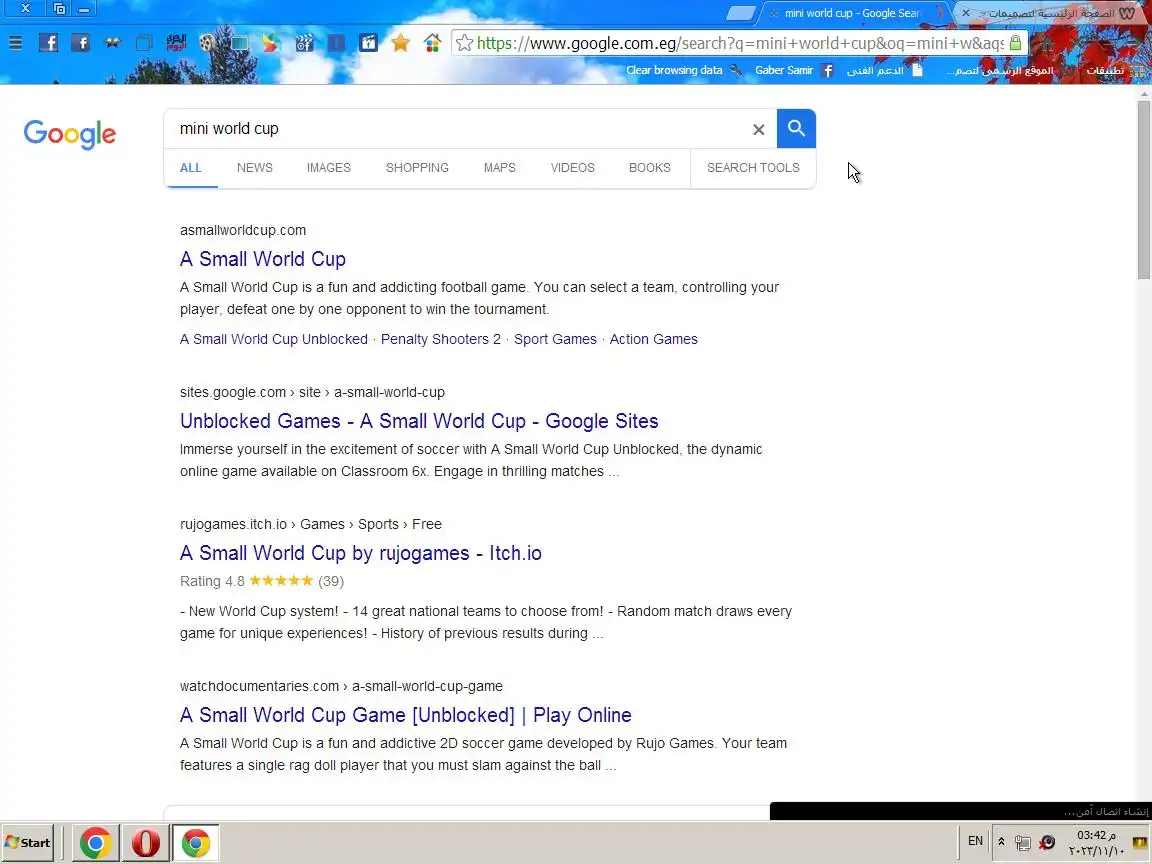Click the Google logo
The height and width of the screenshot is (864, 1152).
click(70, 134)
